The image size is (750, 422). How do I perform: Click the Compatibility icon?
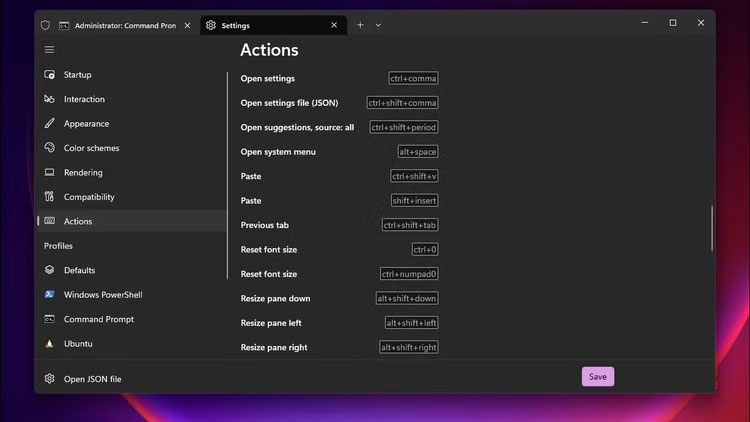49,196
